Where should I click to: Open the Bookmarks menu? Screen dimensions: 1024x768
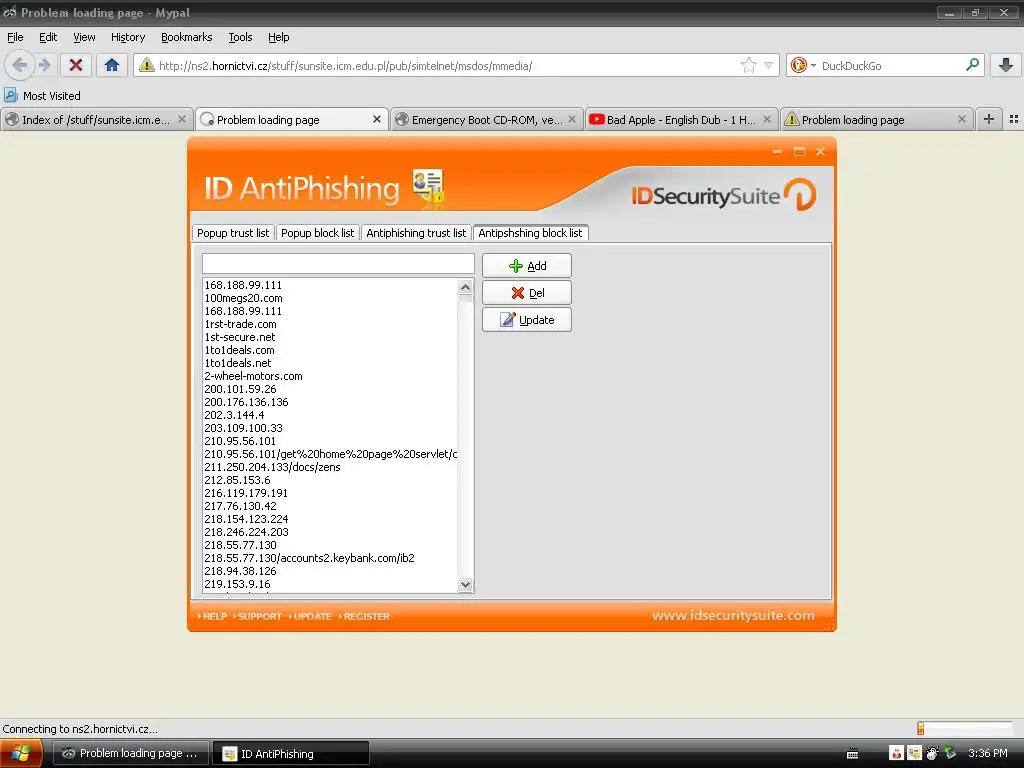coord(187,37)
